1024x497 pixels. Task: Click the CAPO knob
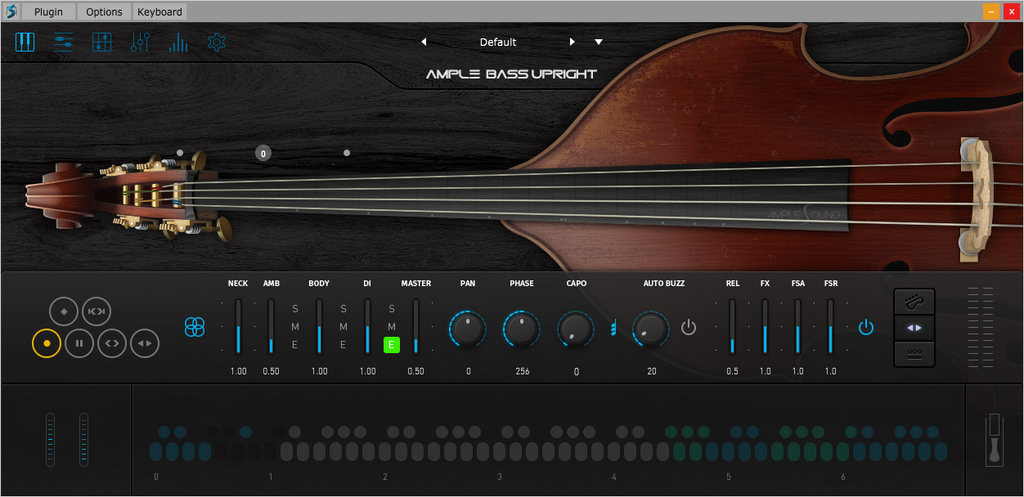(576, 329)
